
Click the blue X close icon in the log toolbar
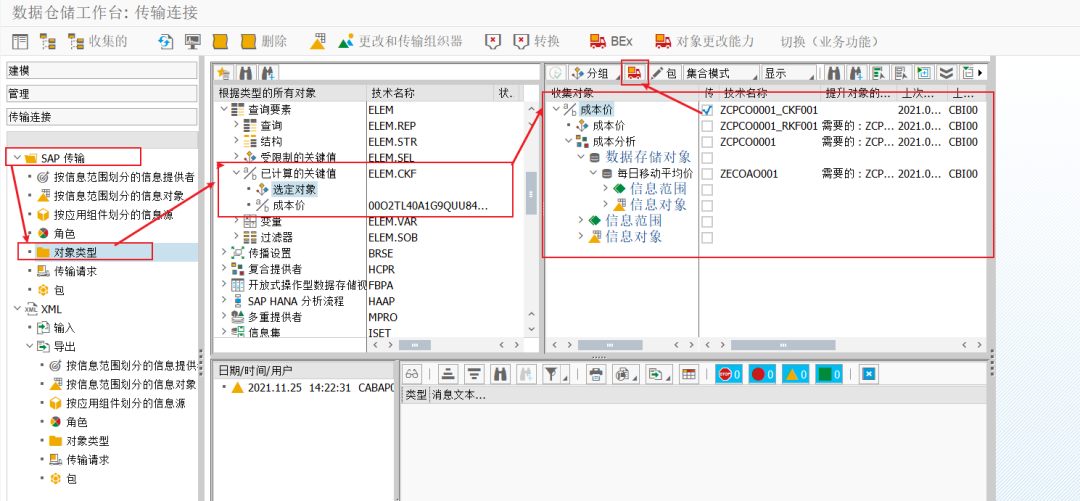pos(869,374)
